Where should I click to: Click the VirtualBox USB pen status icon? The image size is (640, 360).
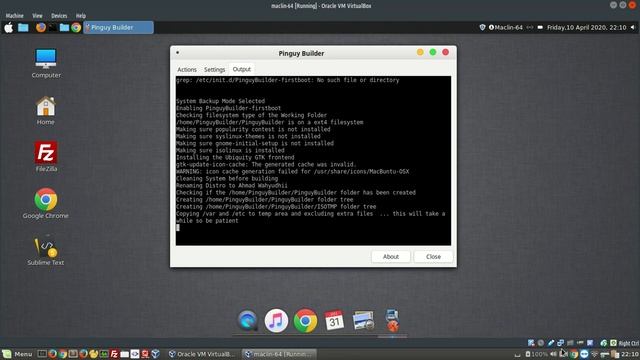(x=551, y=343)
